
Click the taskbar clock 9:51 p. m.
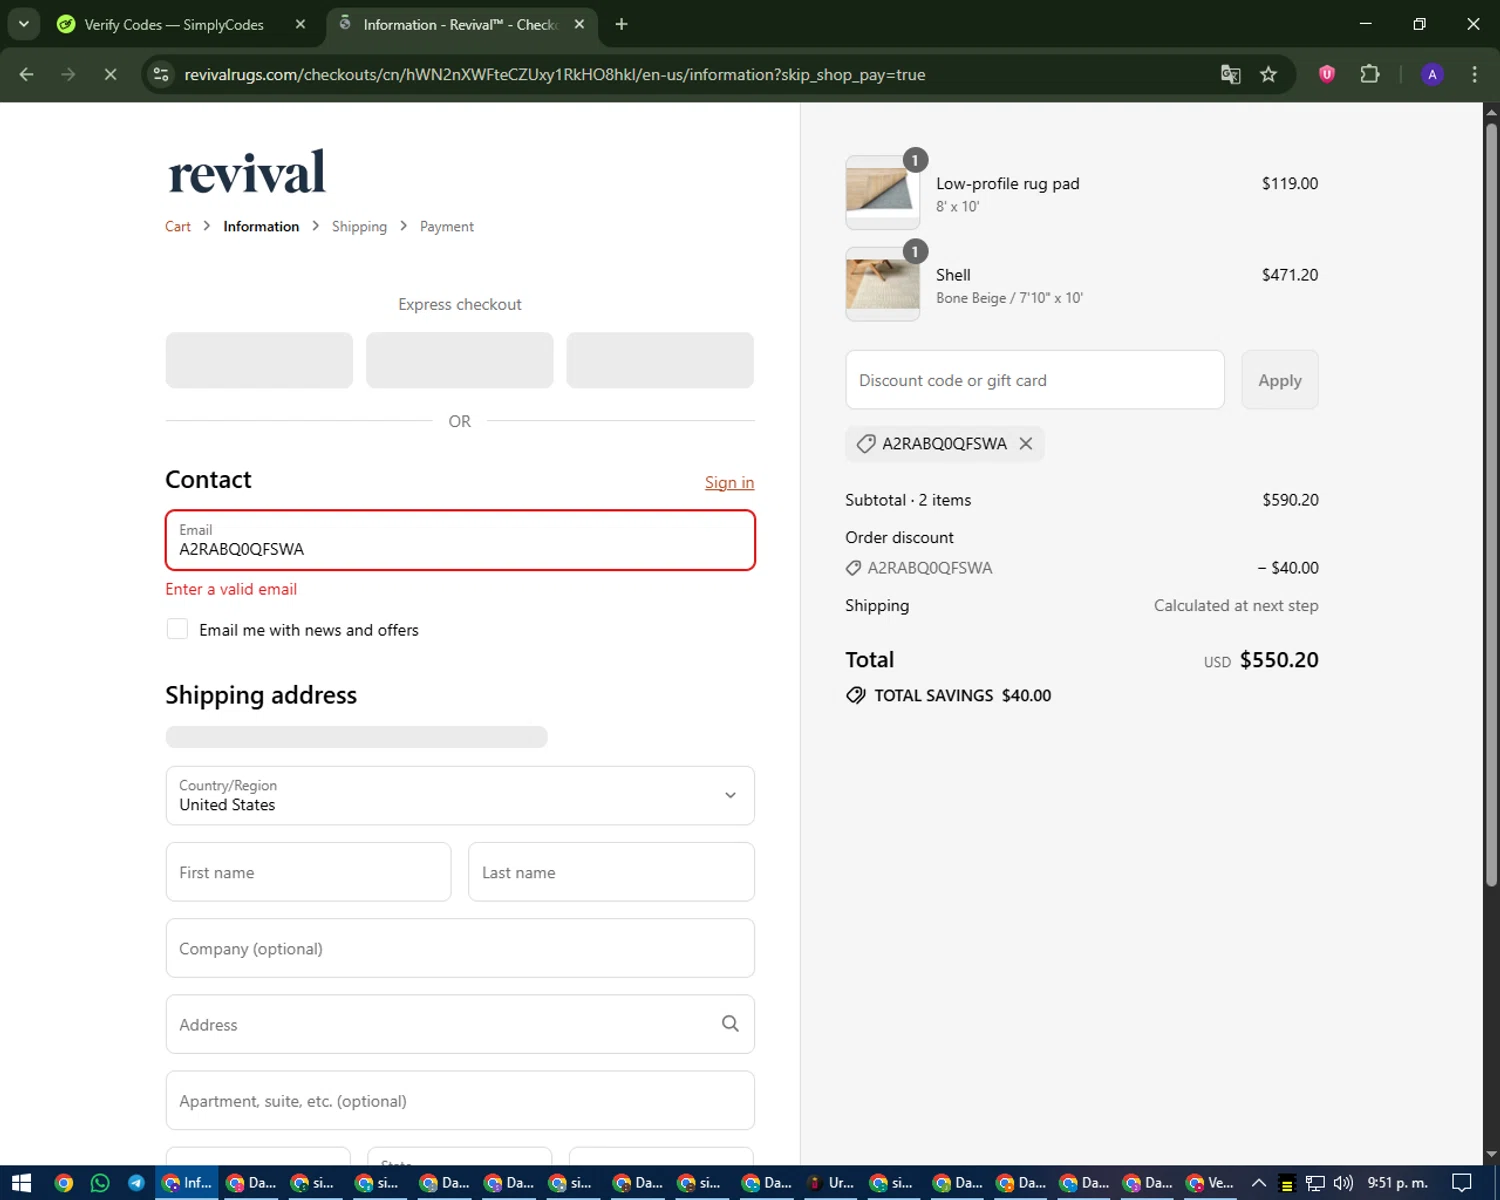(1397, 1183)
